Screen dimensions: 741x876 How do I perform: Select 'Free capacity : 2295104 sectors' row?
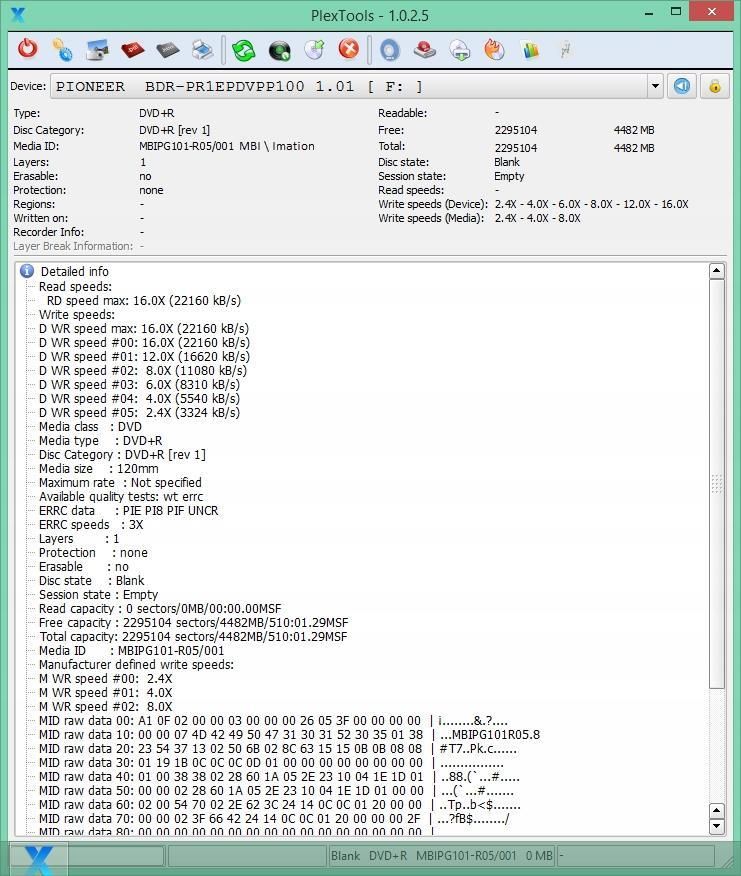point(193,622)
